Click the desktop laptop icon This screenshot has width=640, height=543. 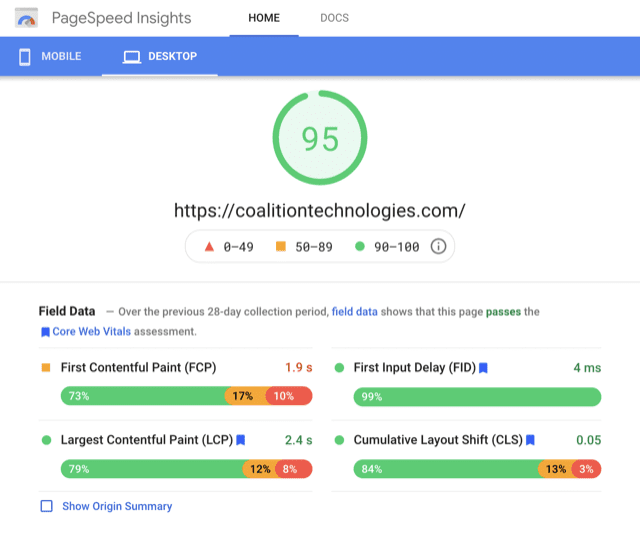pyautogui.click(x=132, y=57)
